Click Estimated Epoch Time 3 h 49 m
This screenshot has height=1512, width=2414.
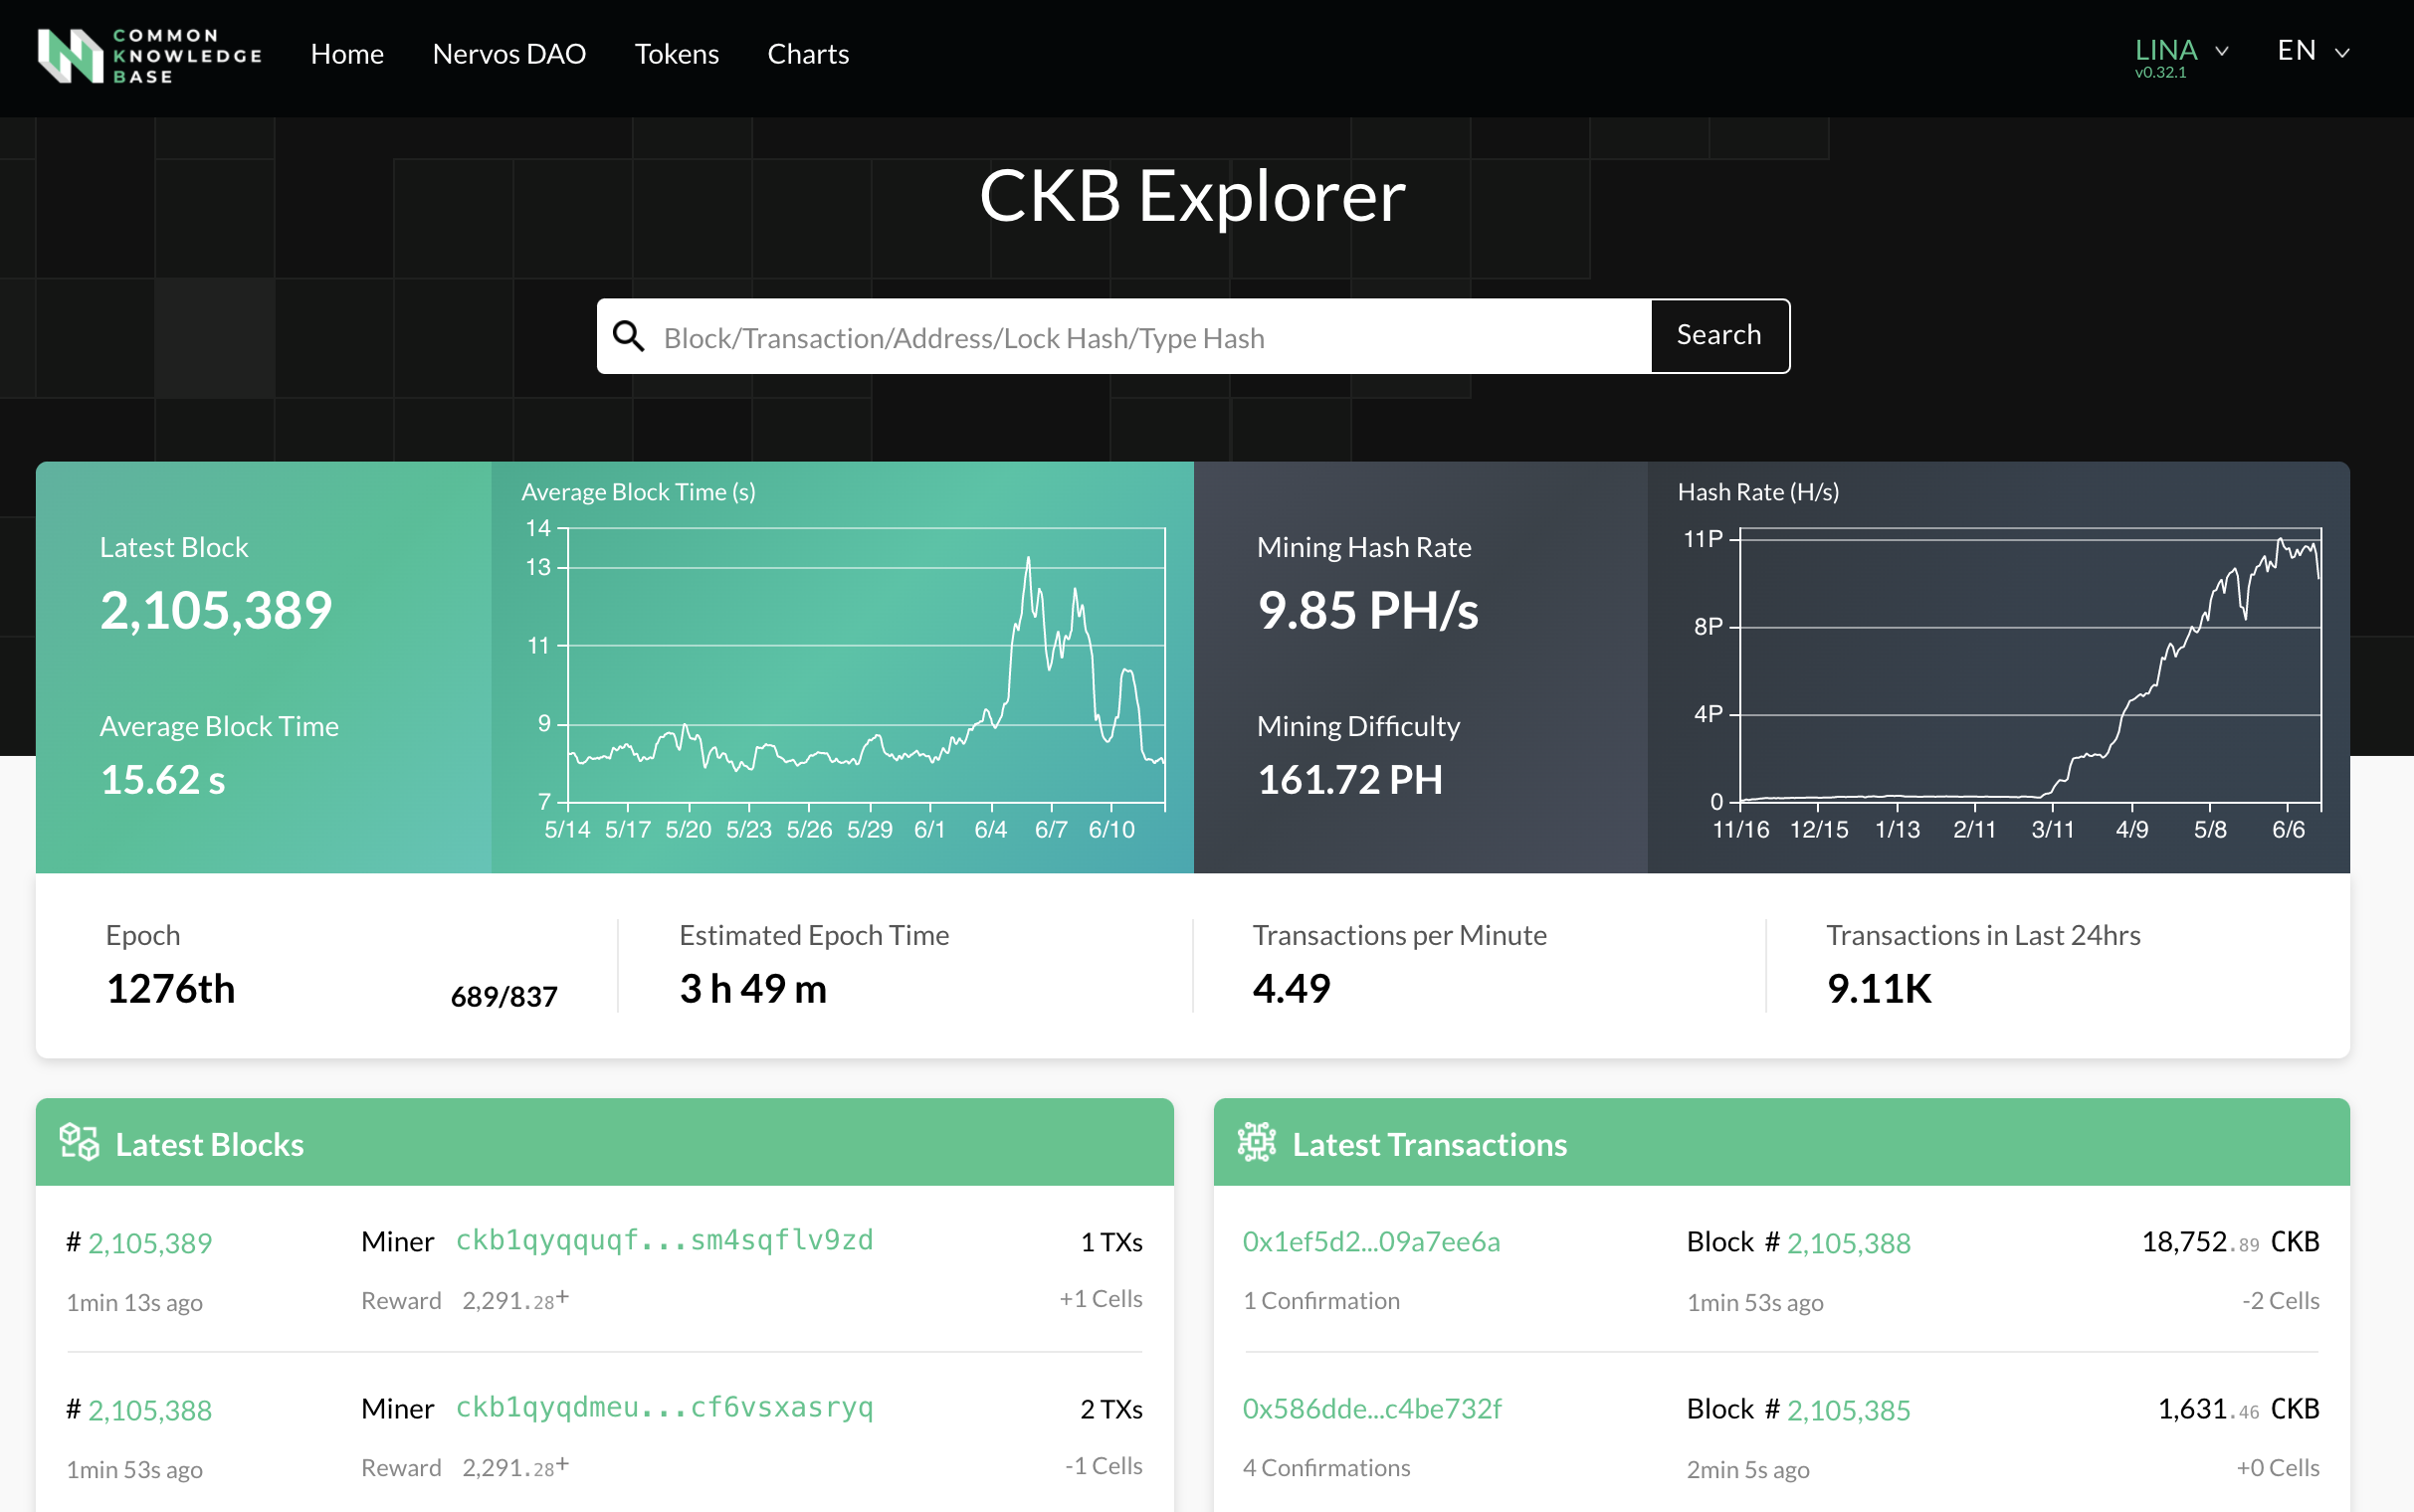[x=753, y=989]
